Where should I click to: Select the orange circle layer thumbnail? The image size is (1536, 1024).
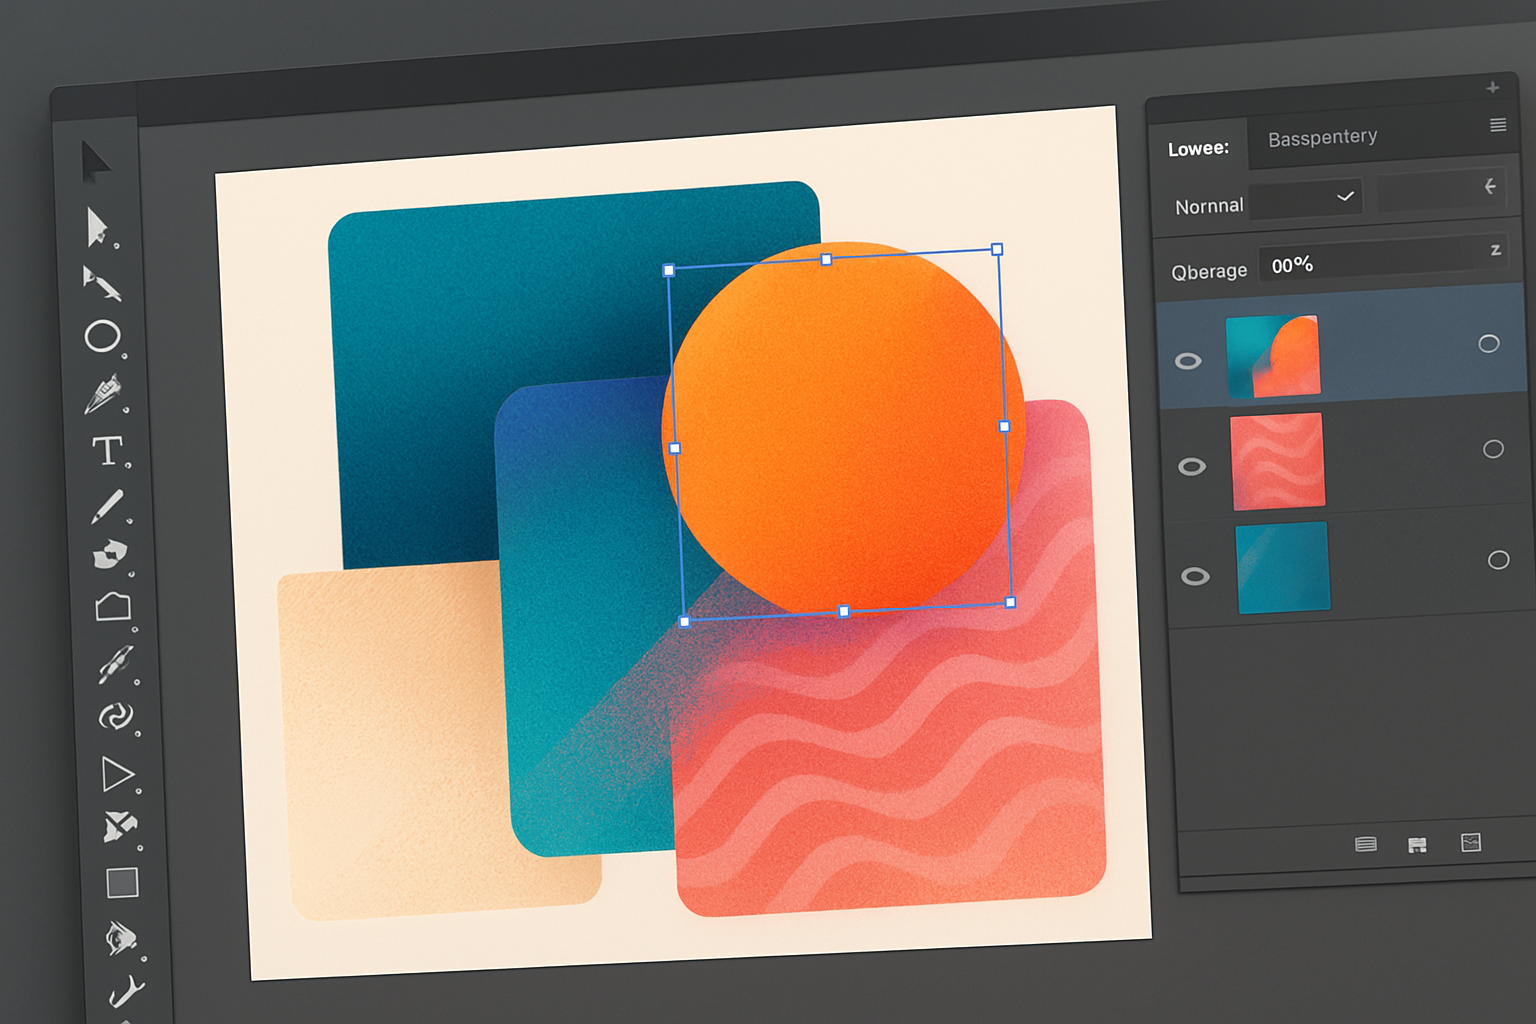(x=1272, y=356)
